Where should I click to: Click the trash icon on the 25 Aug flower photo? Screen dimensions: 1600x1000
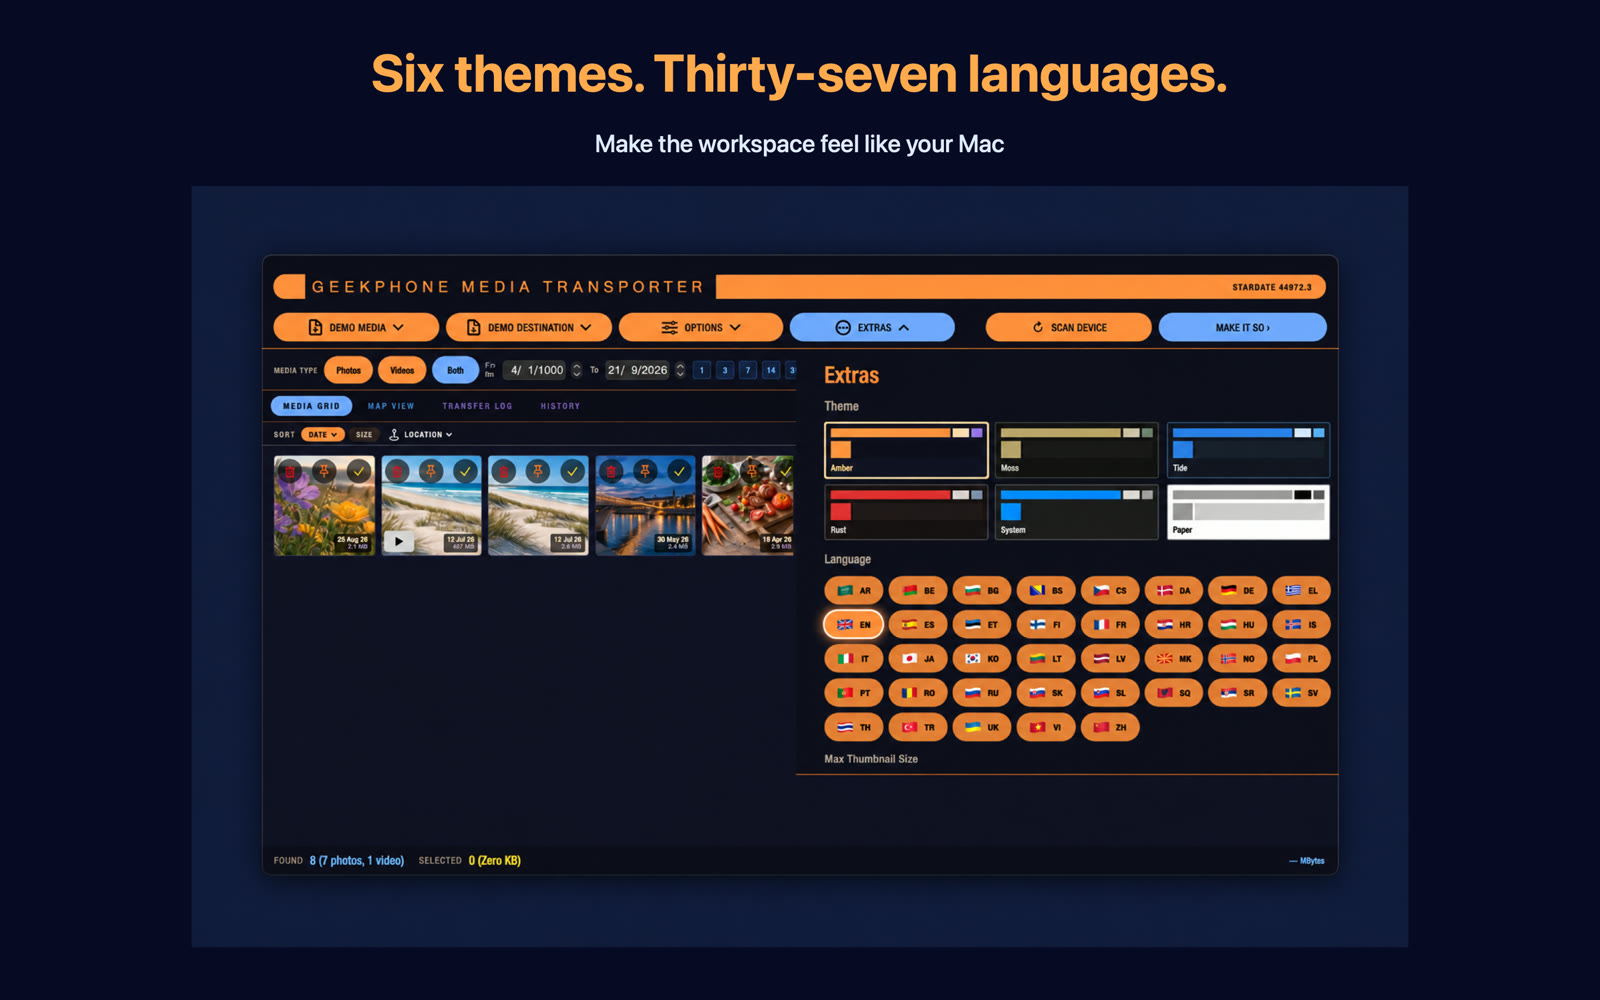point(290,471)
